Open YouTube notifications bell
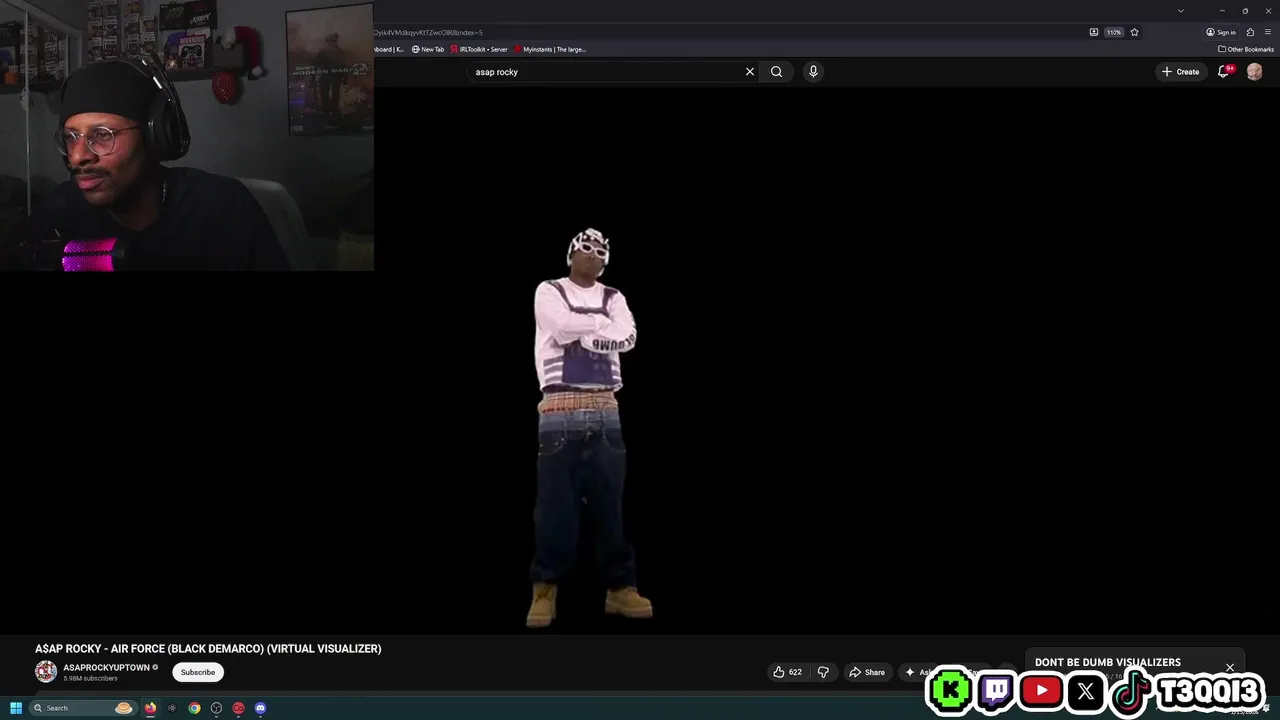 pyautogui.click(x=1224, y=71)
